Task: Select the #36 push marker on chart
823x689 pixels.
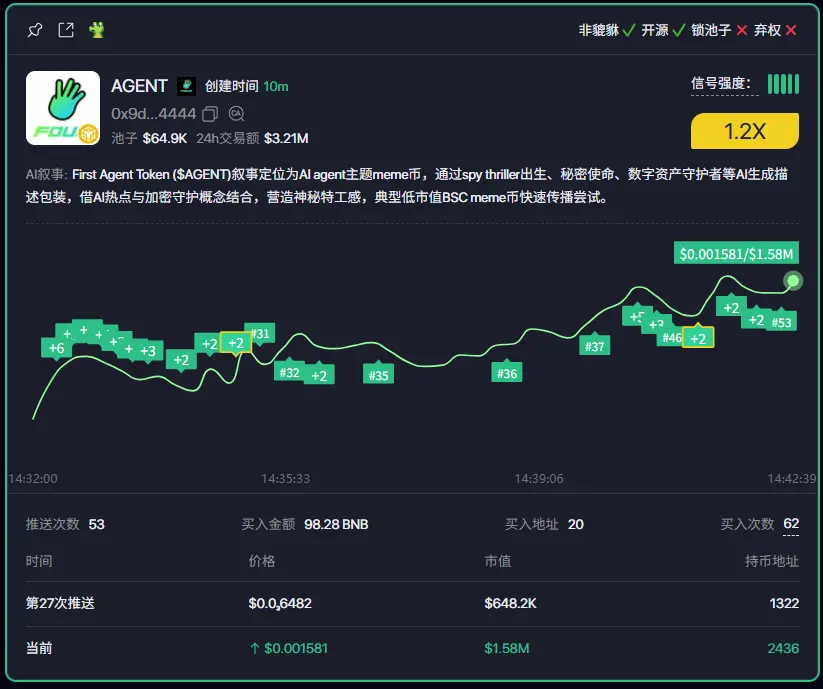Action: [507, 372]
